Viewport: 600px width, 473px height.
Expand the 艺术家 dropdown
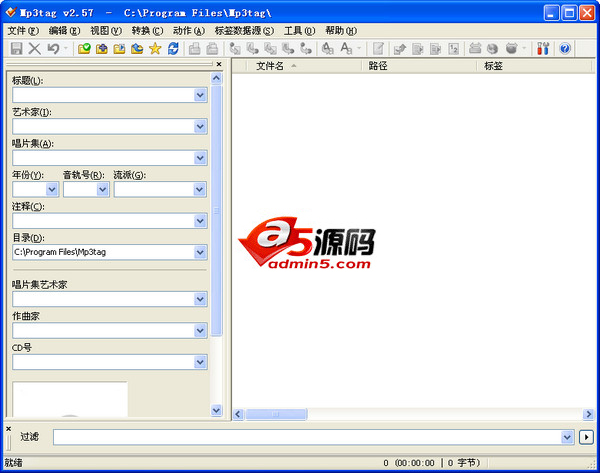click(200, 126)
